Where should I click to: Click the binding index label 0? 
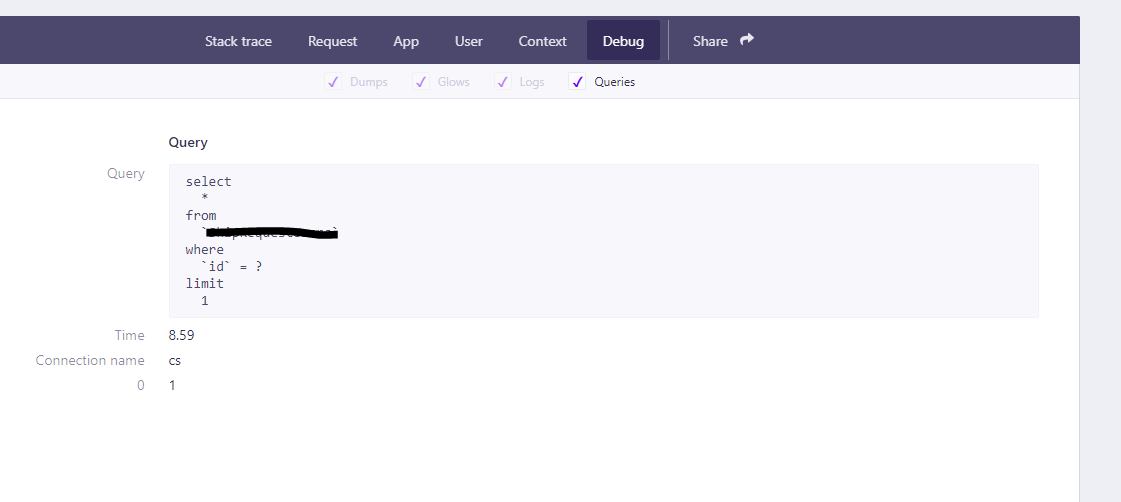tap(141, 385)
